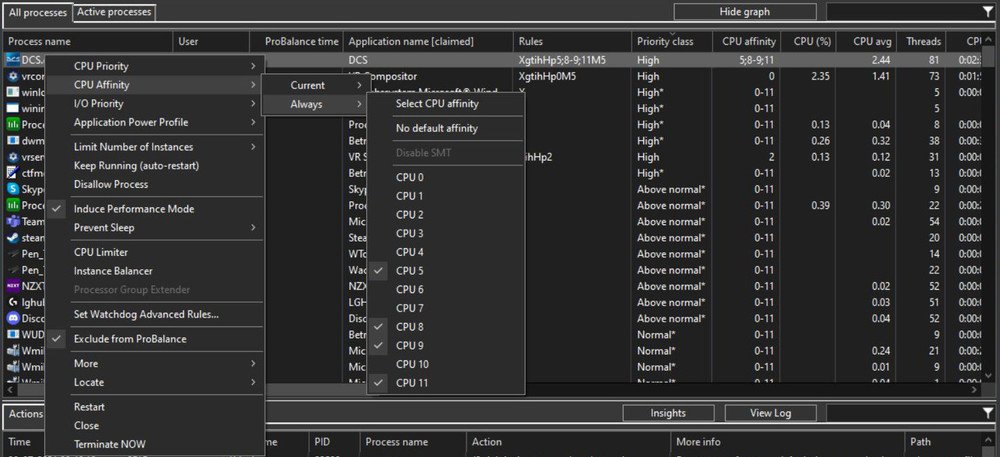This screenshot has width=1000, height=457.
Task: Click the ctfmon process icon
Action: click(13, 173)
